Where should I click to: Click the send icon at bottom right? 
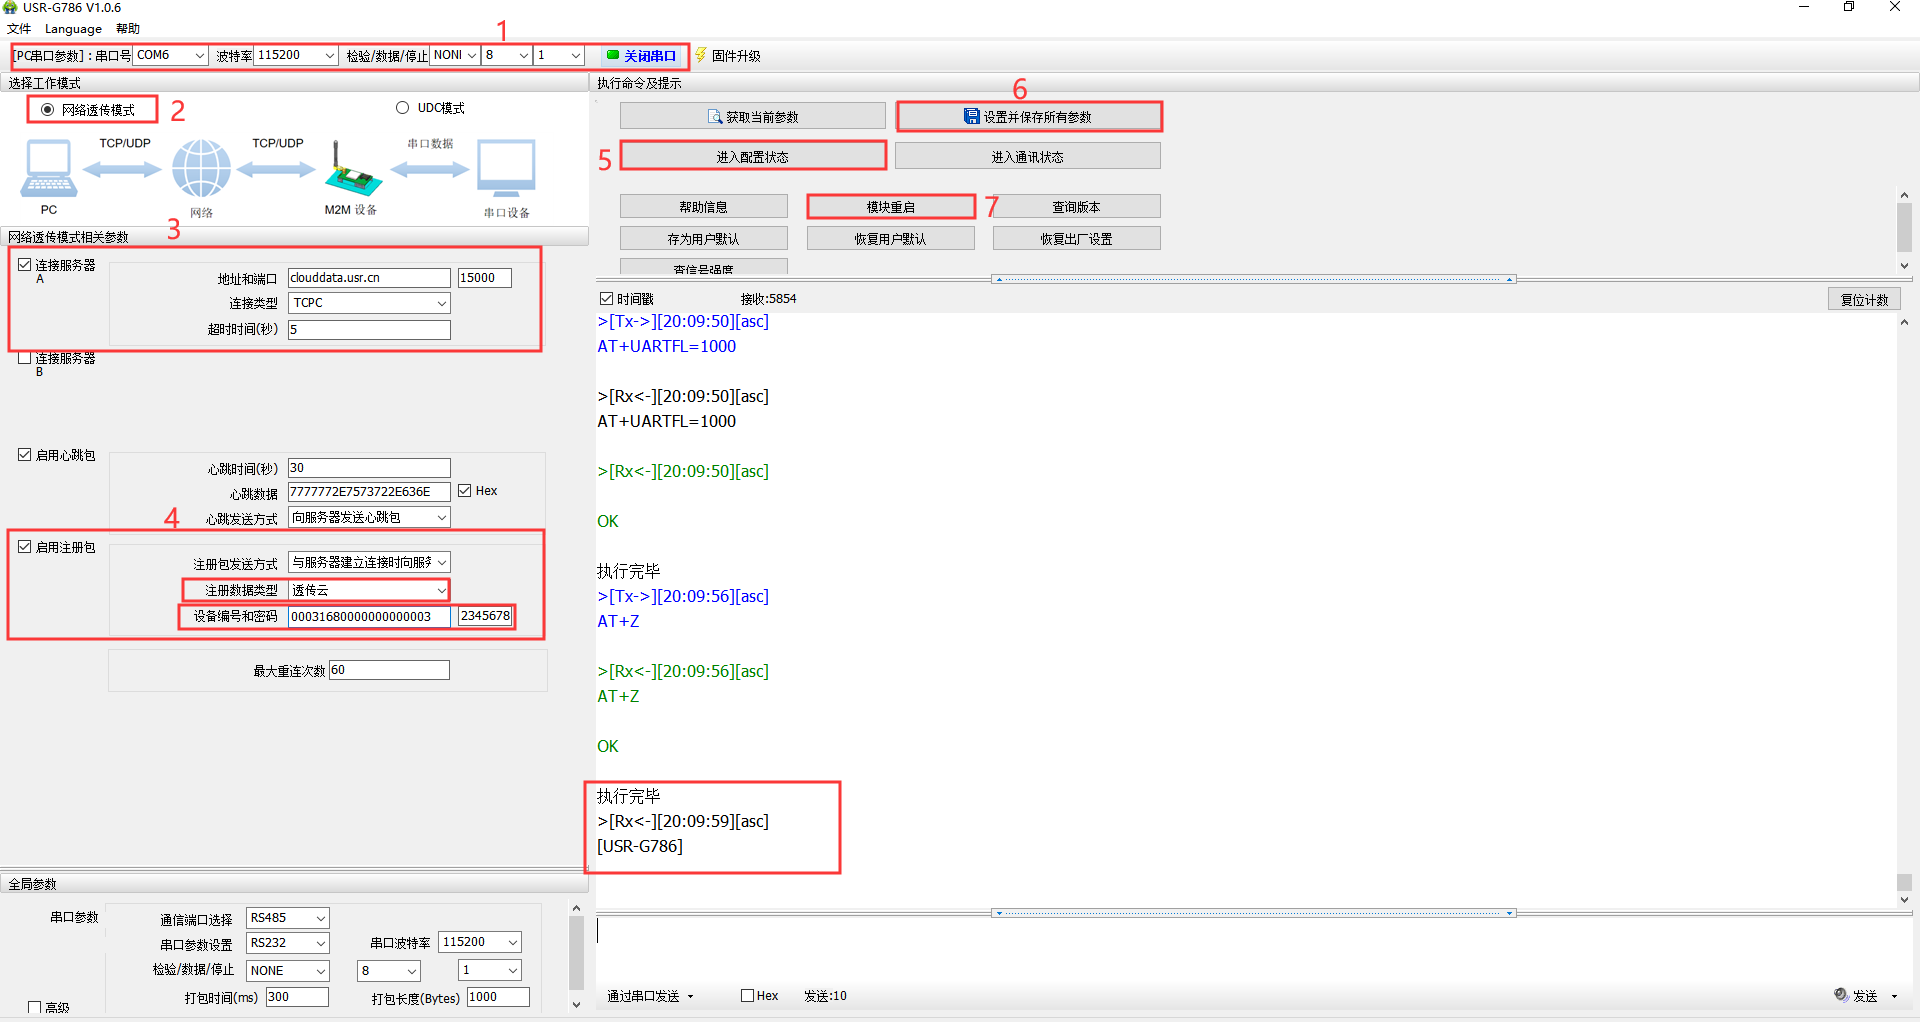click(1841, 995)
